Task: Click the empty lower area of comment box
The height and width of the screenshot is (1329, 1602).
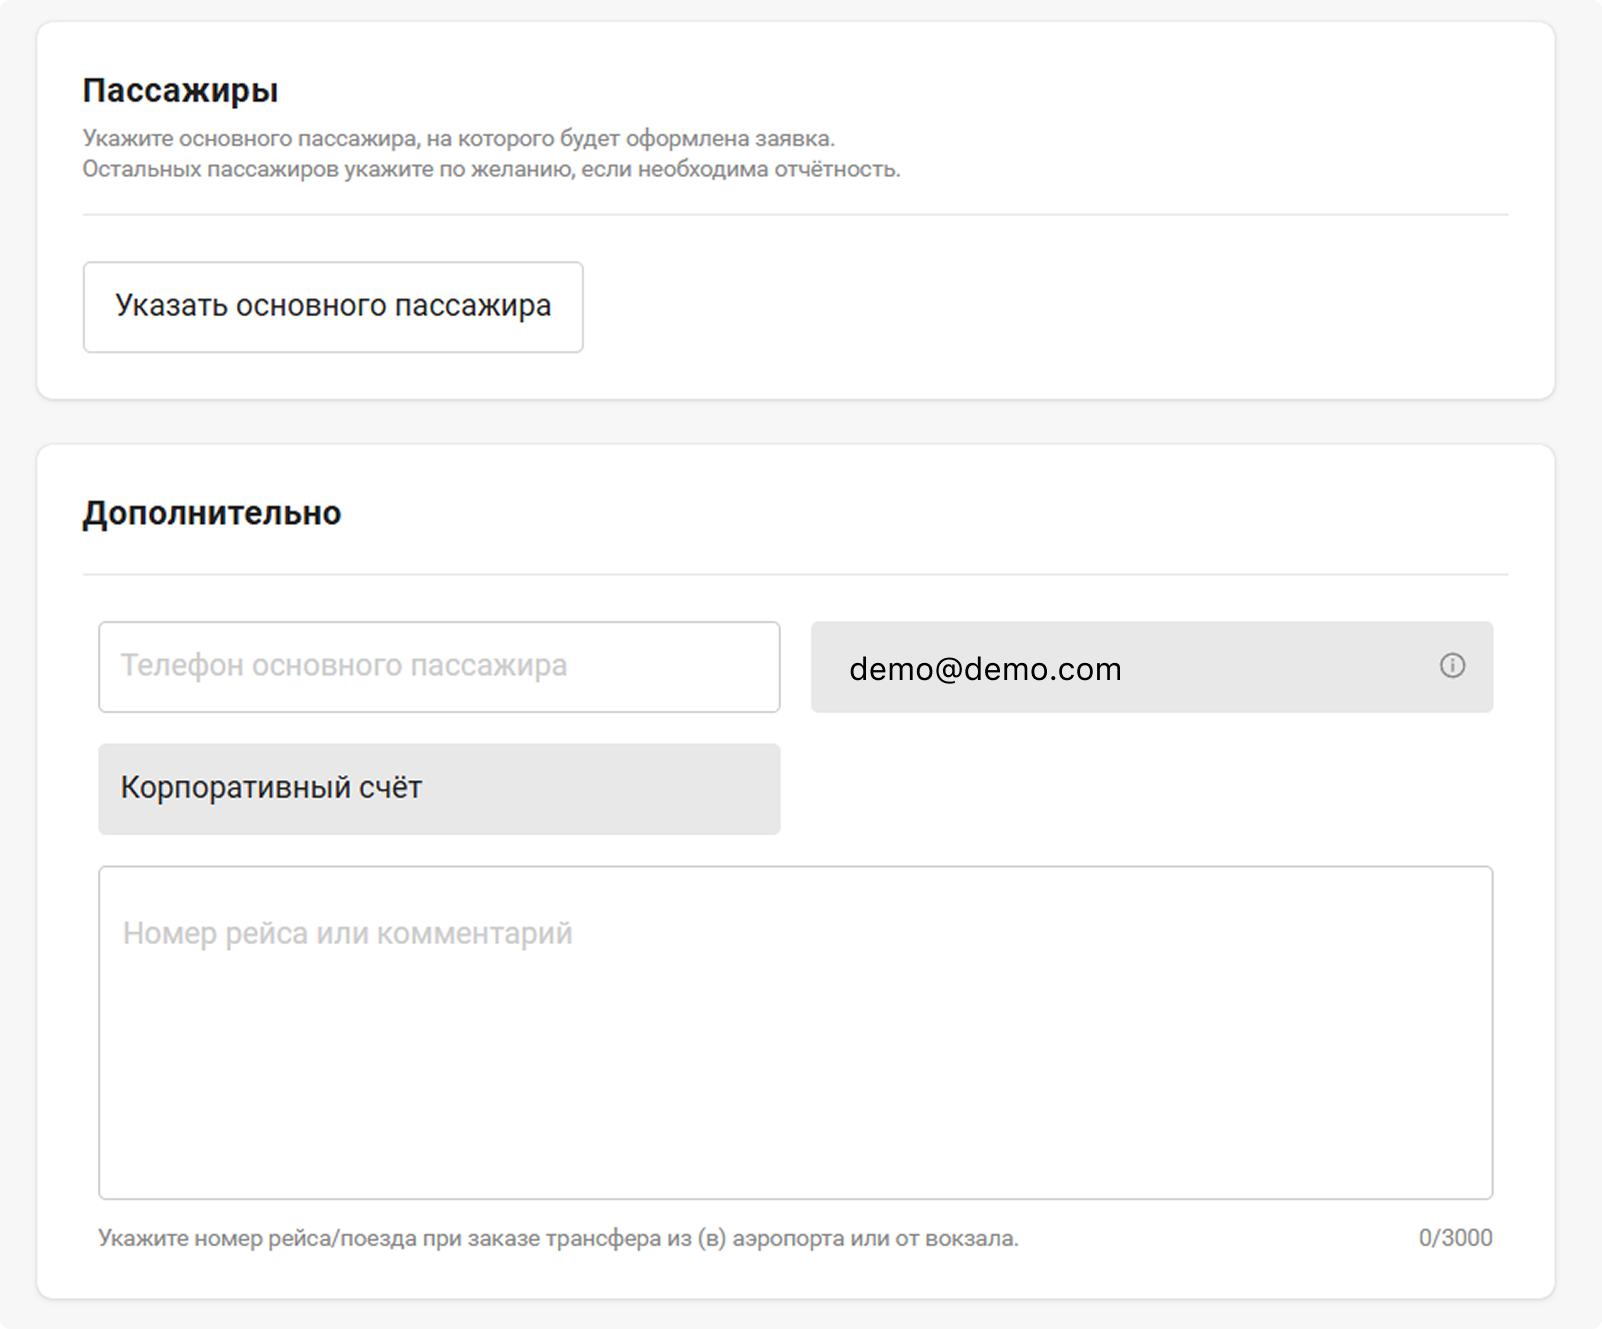Action: pos(795,1100)
